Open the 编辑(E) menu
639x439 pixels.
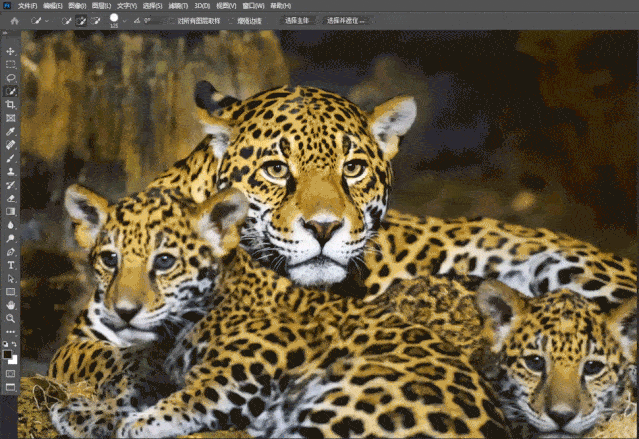tap(53, 6)
